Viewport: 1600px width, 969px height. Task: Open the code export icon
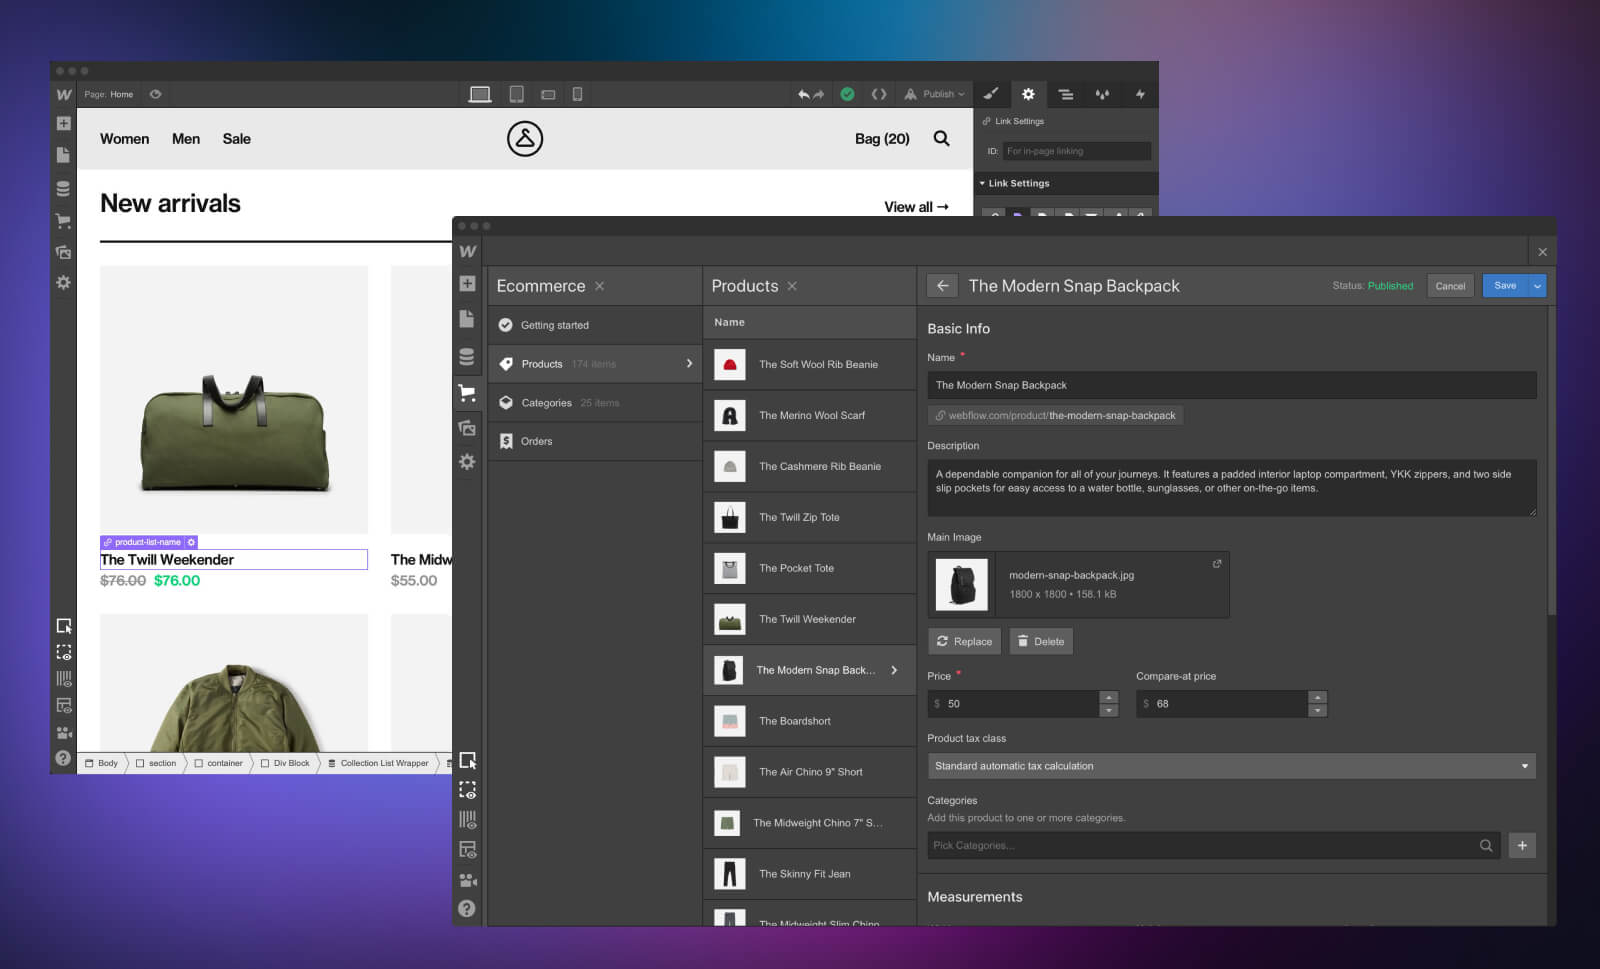pyautogui.click(x=879, y=94)
